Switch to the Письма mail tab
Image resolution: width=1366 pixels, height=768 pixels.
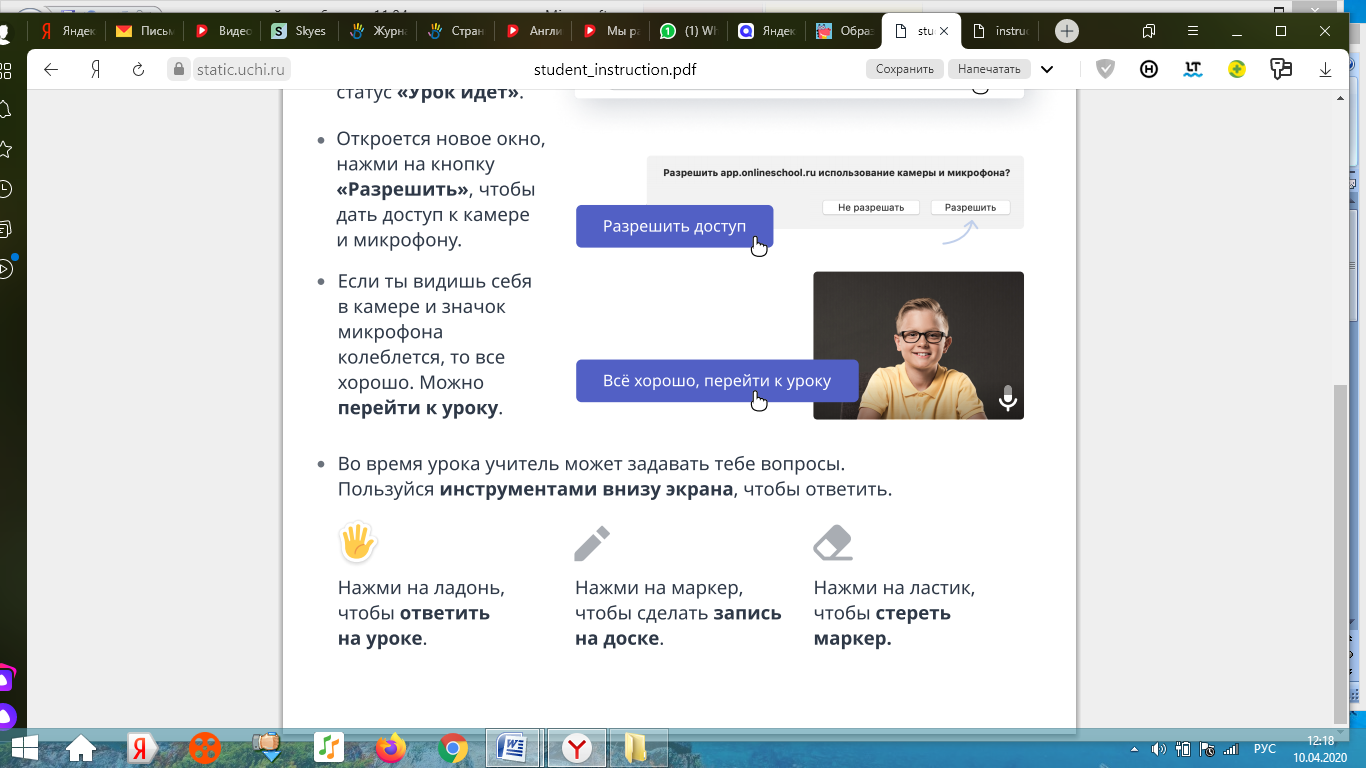pos(144,31)
